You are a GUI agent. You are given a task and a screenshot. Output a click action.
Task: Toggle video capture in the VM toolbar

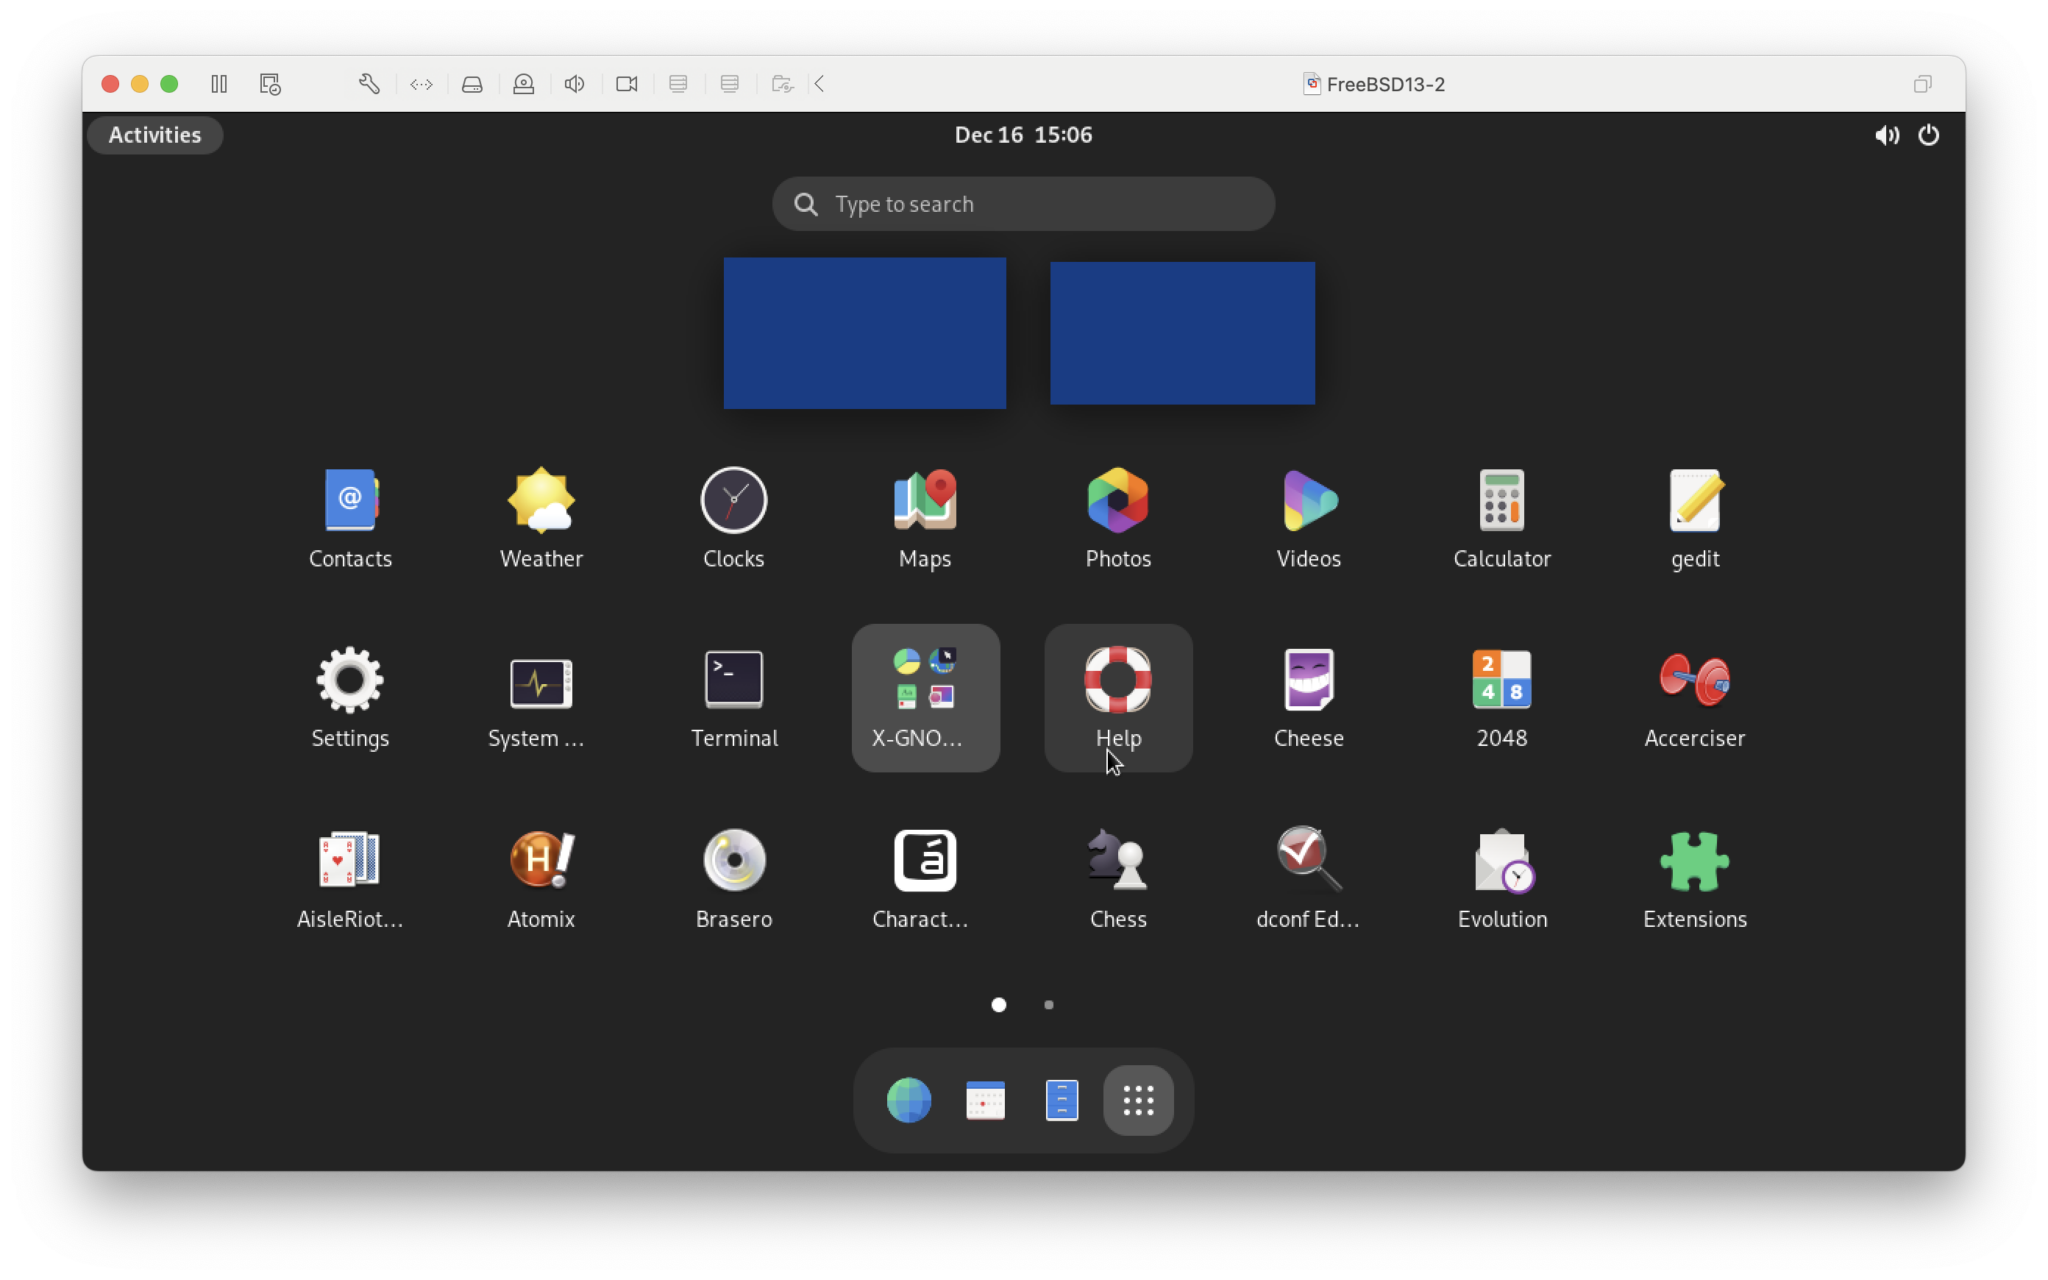[x=626, y=84]
